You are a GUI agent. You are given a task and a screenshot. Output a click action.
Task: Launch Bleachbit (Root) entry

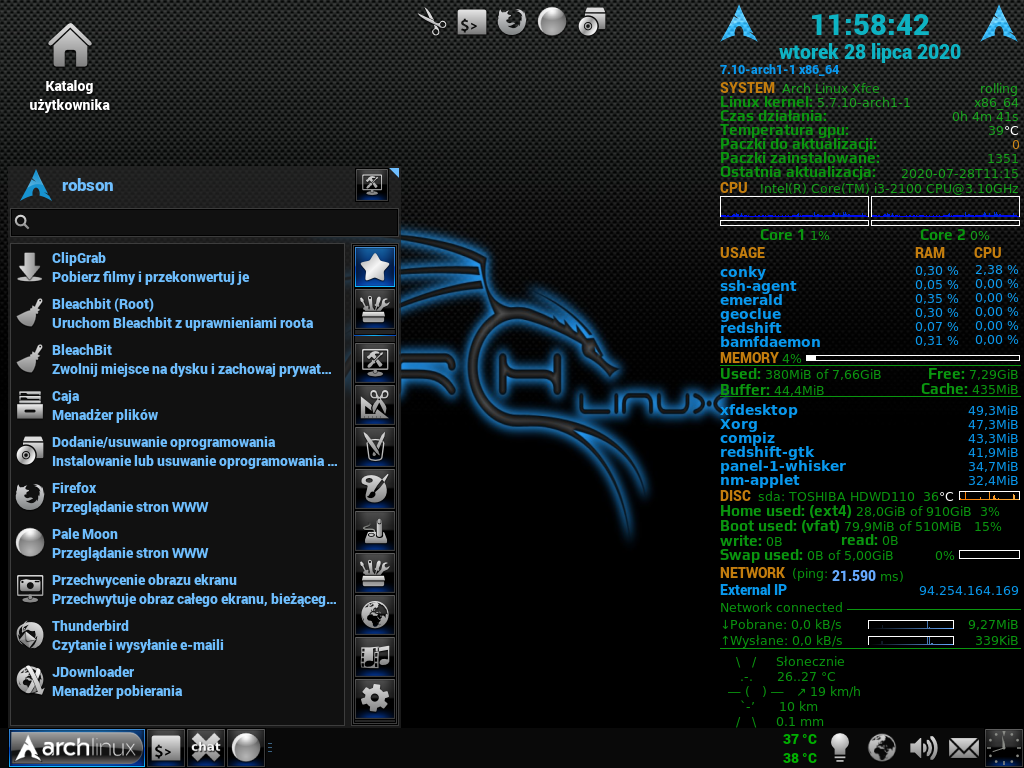tap(177, 313)
